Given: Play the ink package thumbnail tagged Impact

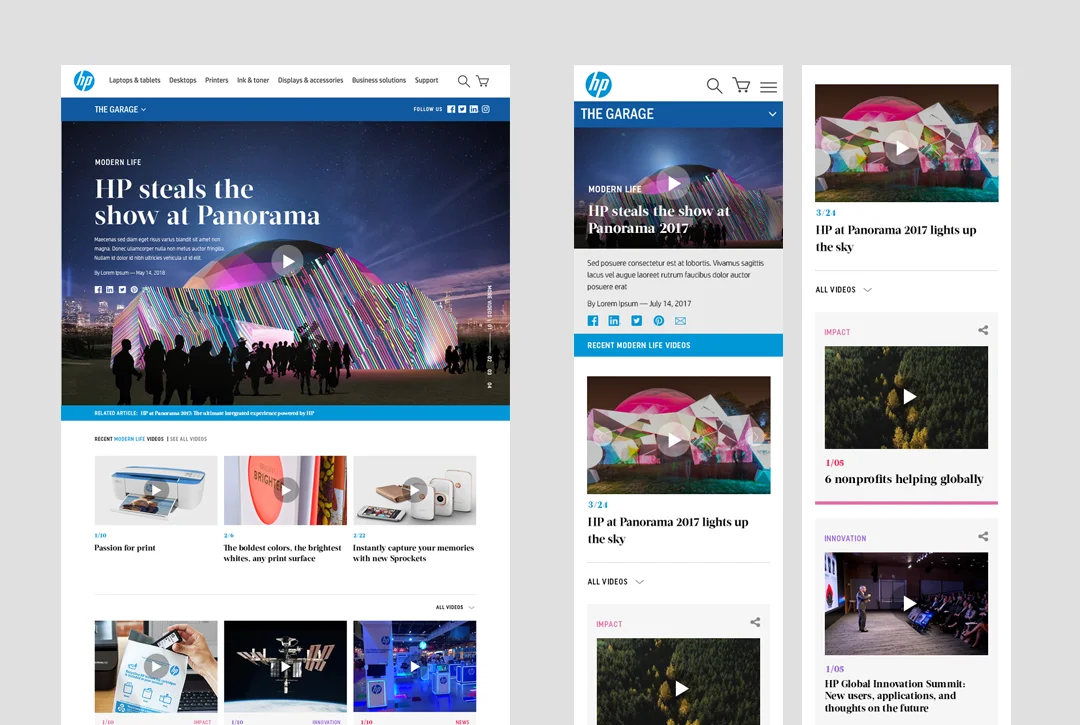Looking at the screenshot, I should click(156, 666).
